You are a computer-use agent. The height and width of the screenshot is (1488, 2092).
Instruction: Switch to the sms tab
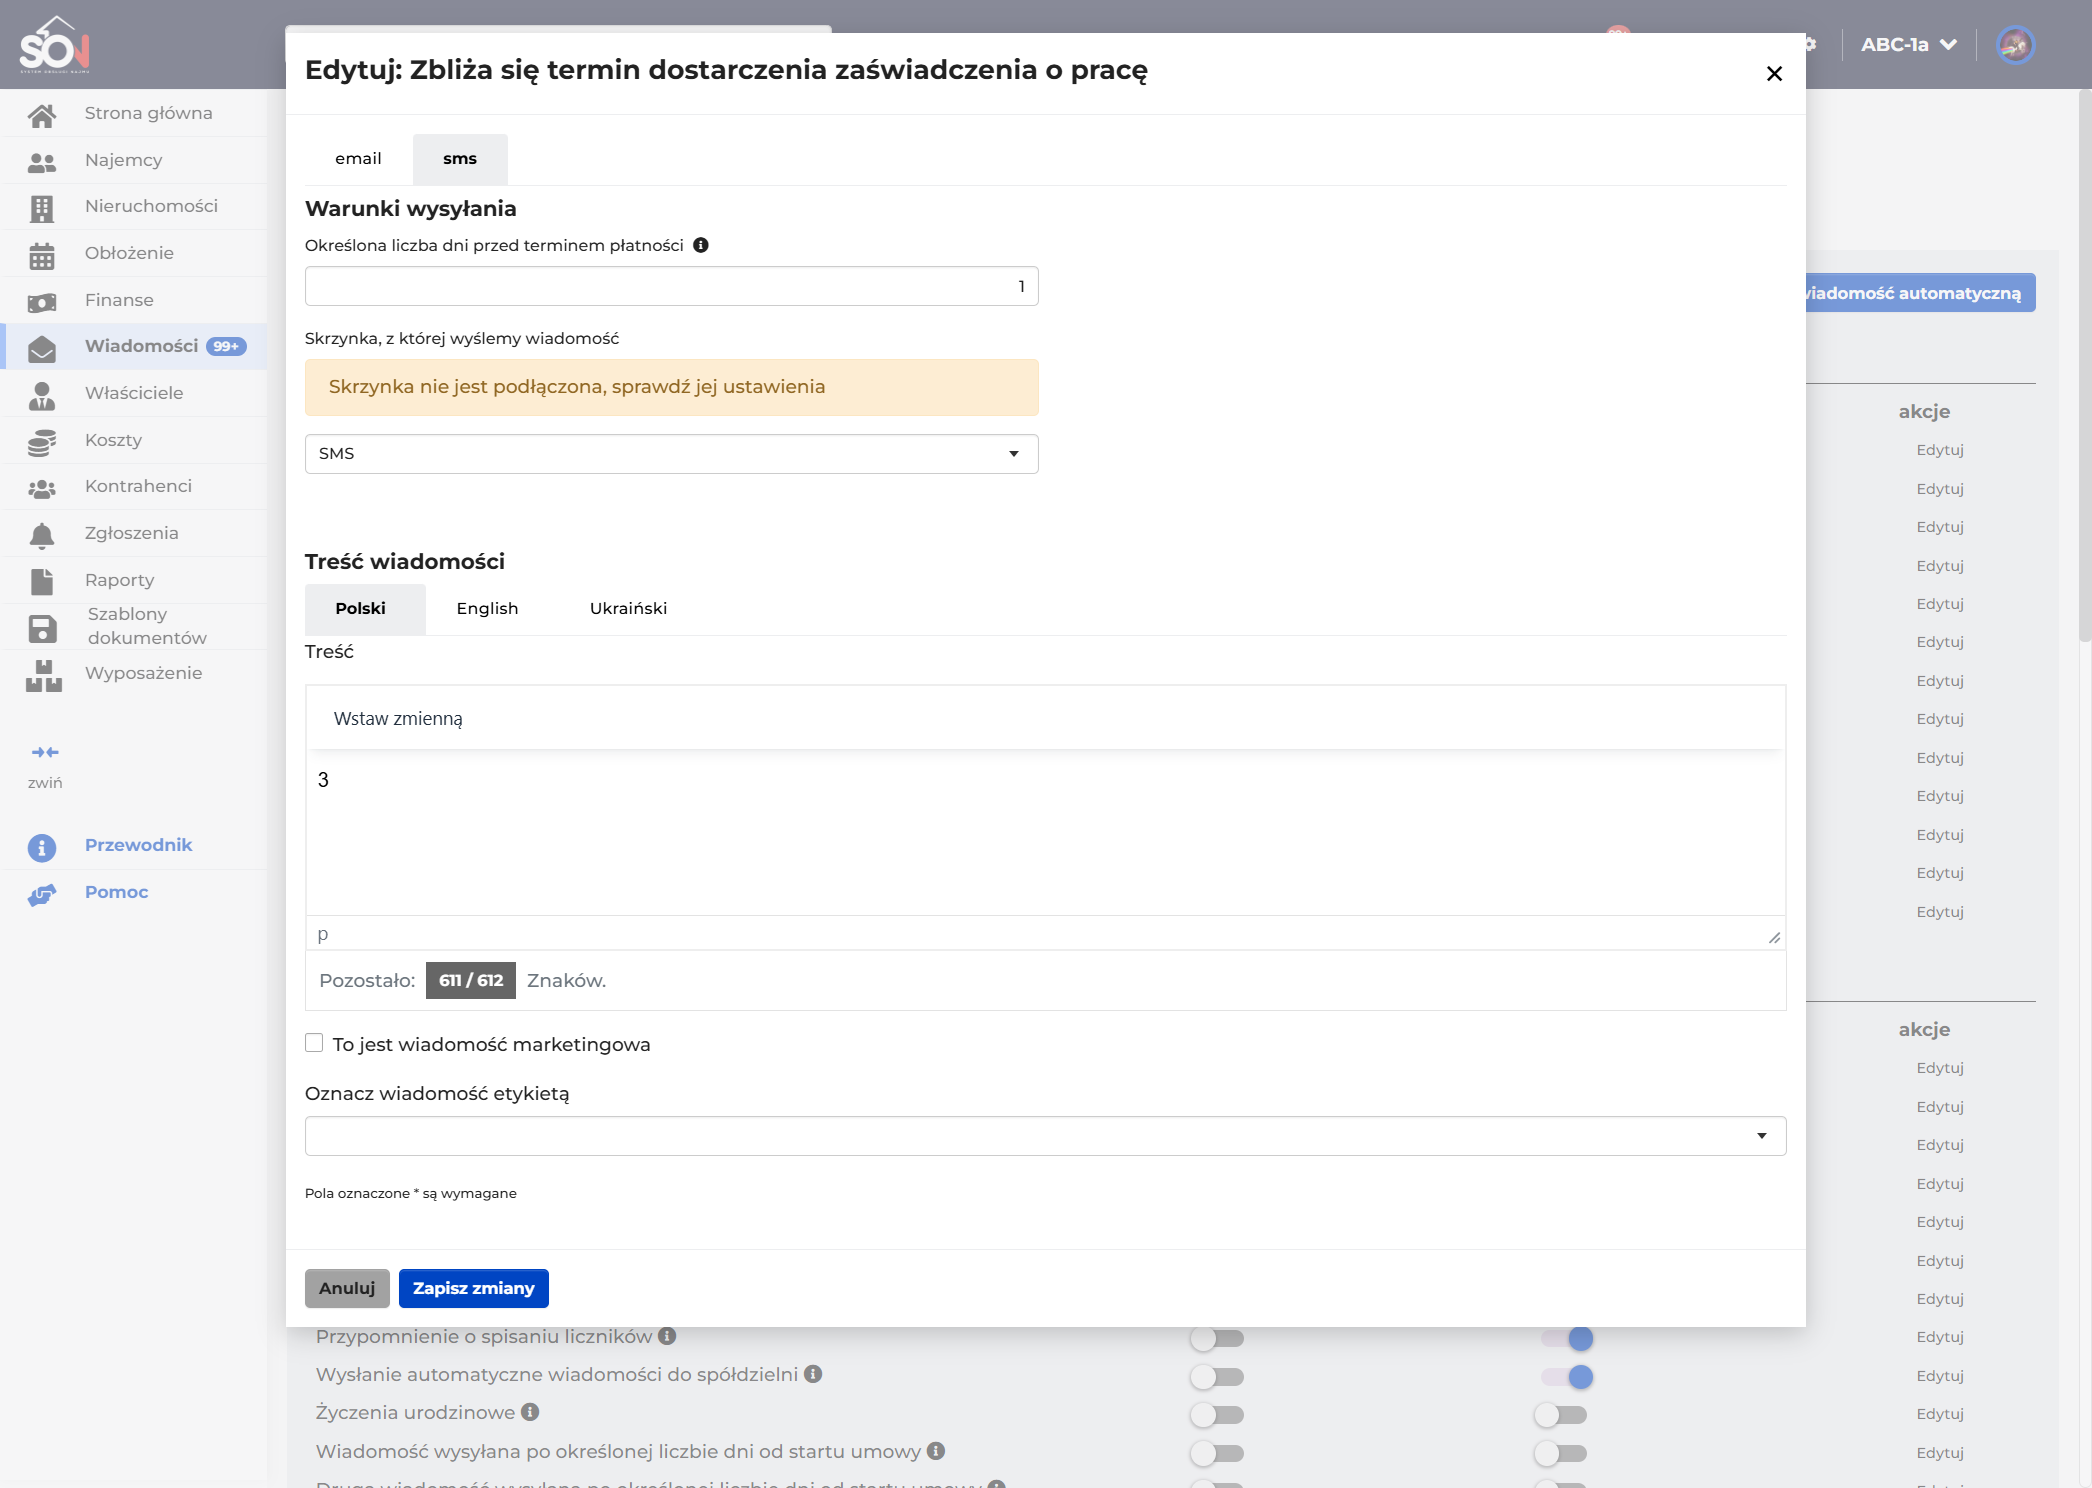tap(460, 159)
